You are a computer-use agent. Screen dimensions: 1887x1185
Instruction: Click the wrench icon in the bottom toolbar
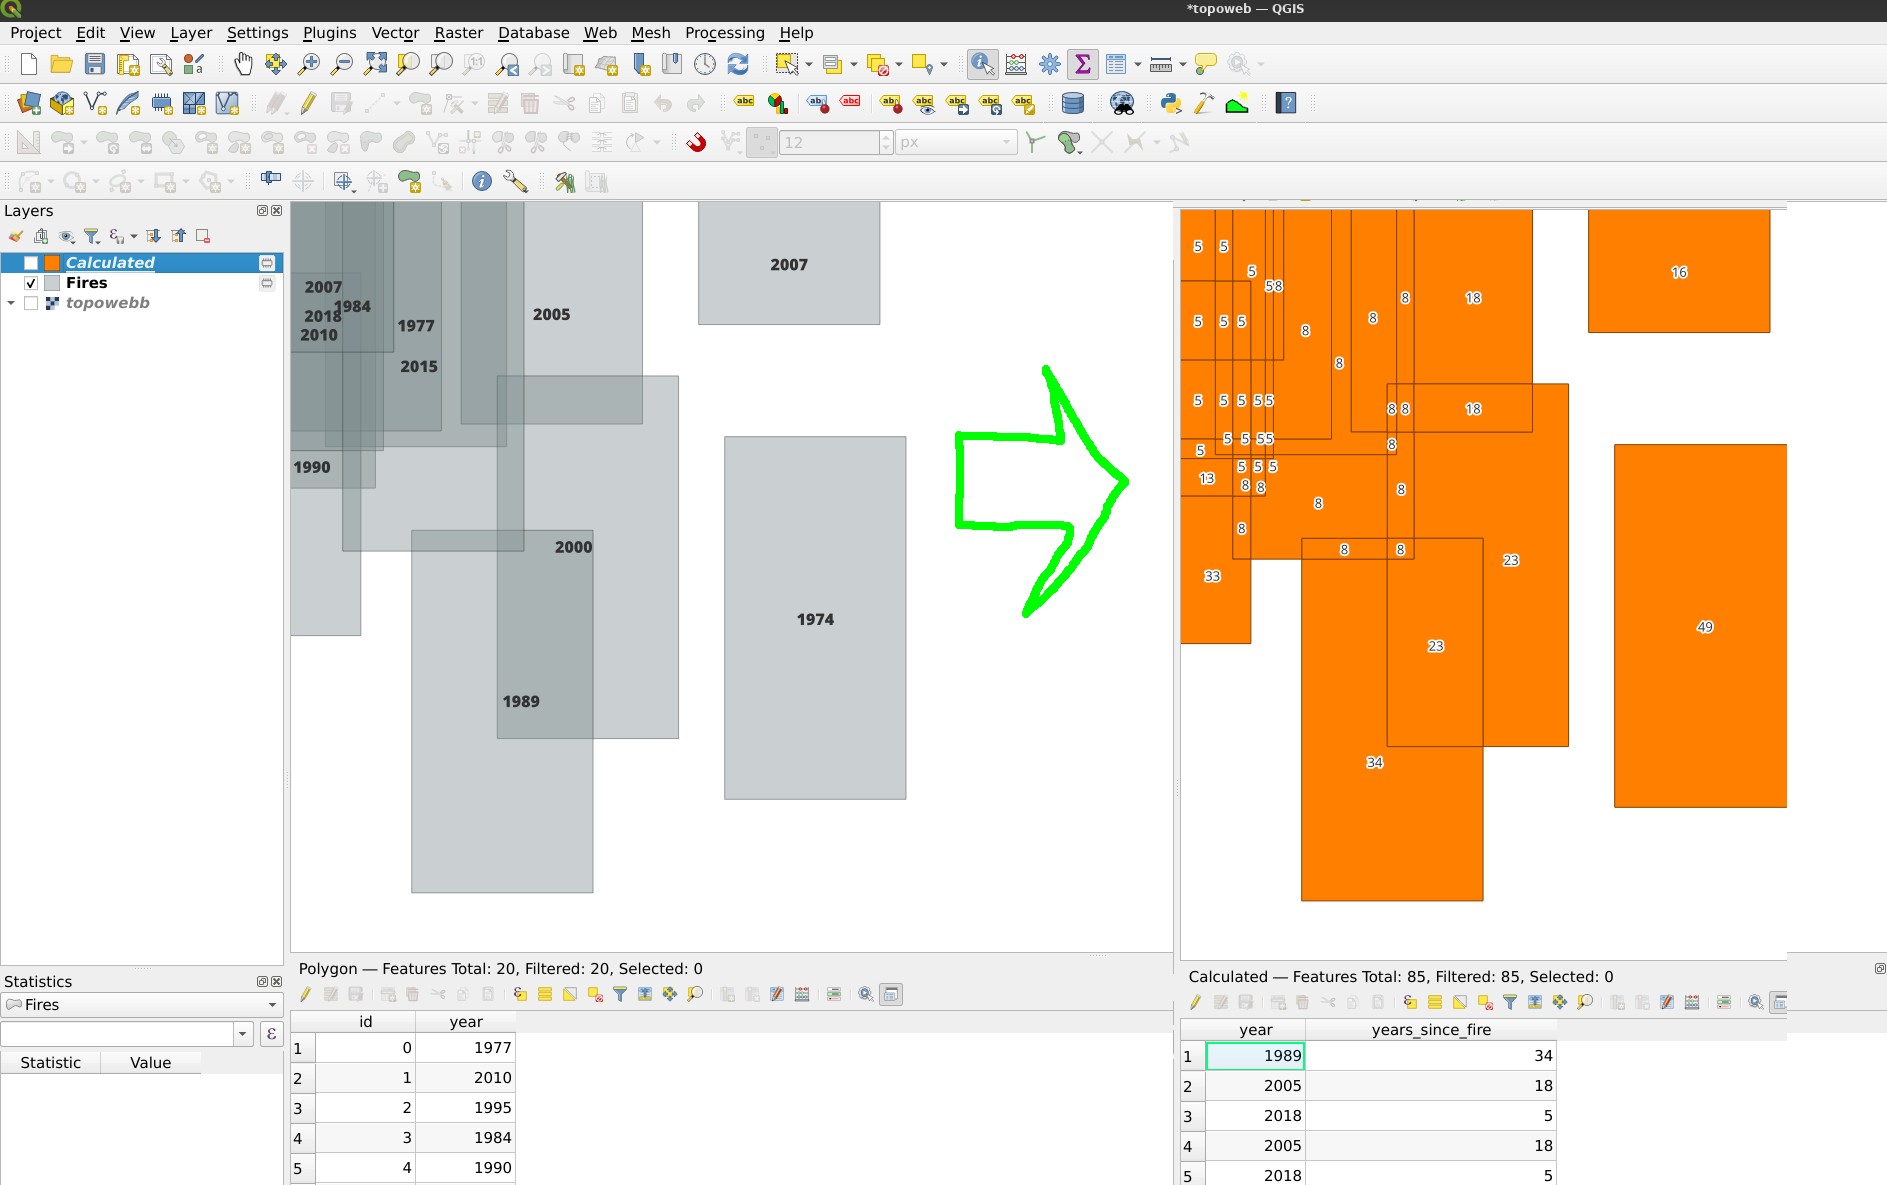click(x=514, y=181)
